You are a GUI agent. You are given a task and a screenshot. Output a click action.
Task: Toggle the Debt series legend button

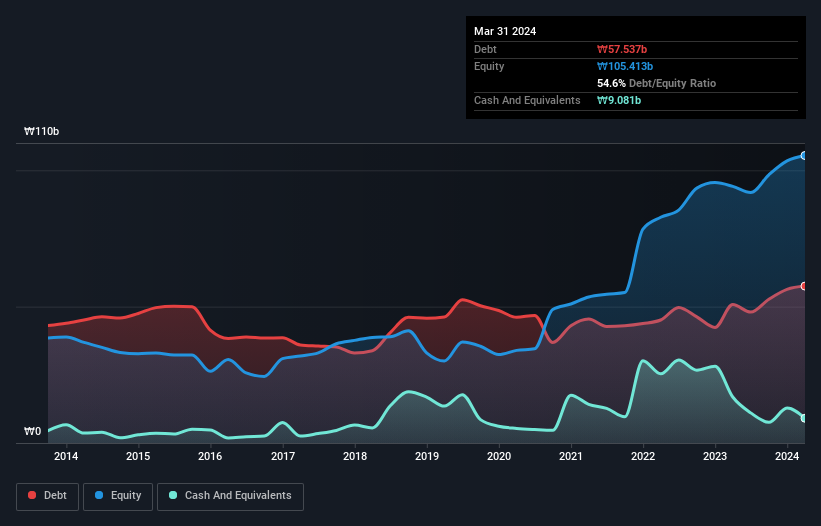click(48, 496)
